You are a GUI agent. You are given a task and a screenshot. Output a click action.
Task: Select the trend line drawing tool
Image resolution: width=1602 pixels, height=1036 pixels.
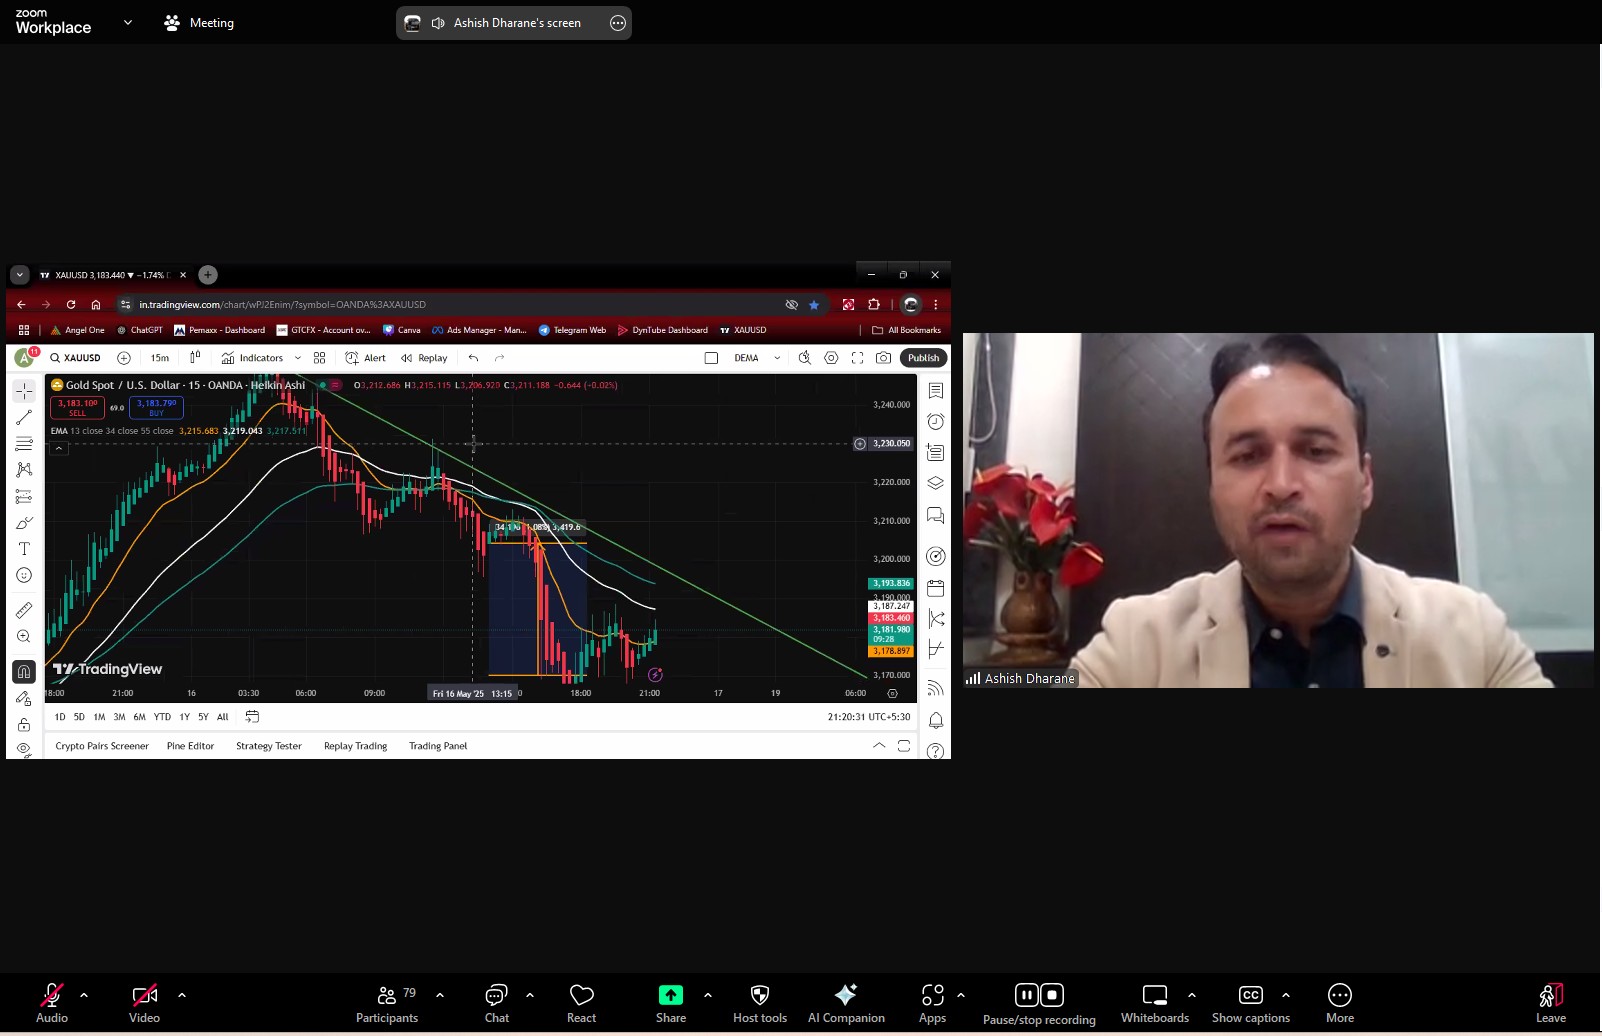pyautogui.click(x=24, y=417)
